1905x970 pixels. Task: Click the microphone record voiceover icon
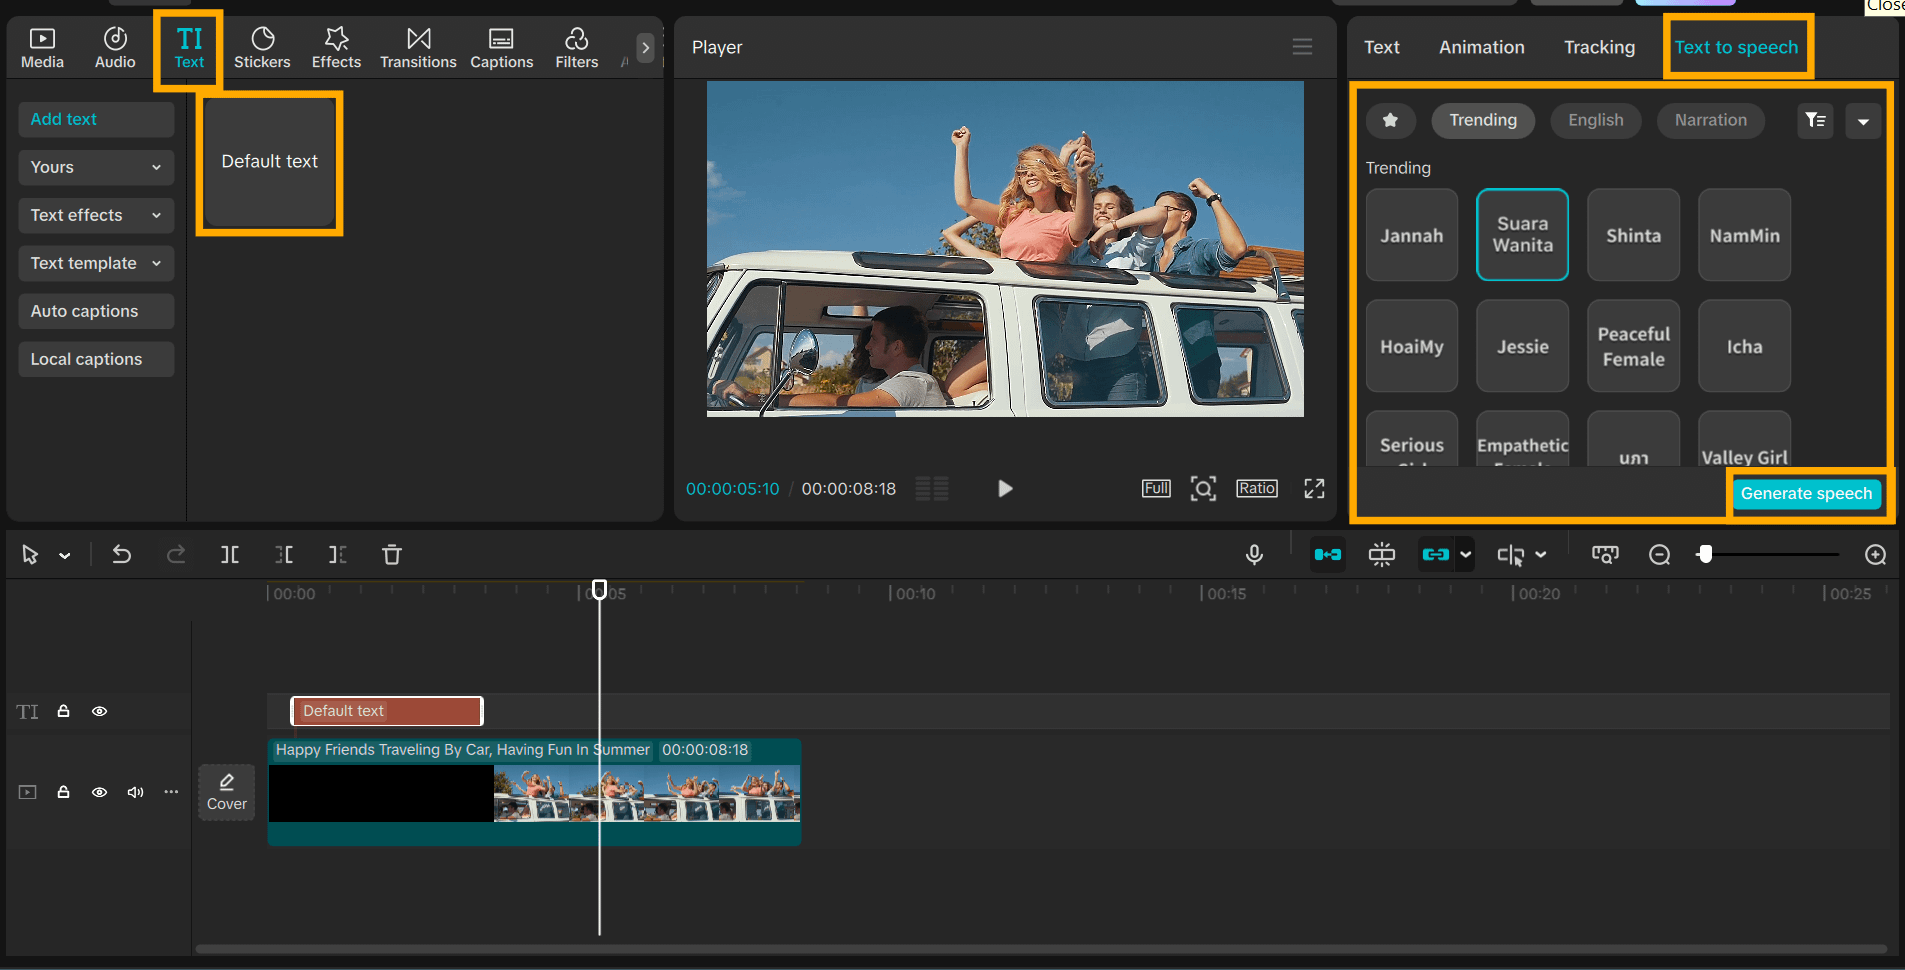click(x=1254, y=555)
